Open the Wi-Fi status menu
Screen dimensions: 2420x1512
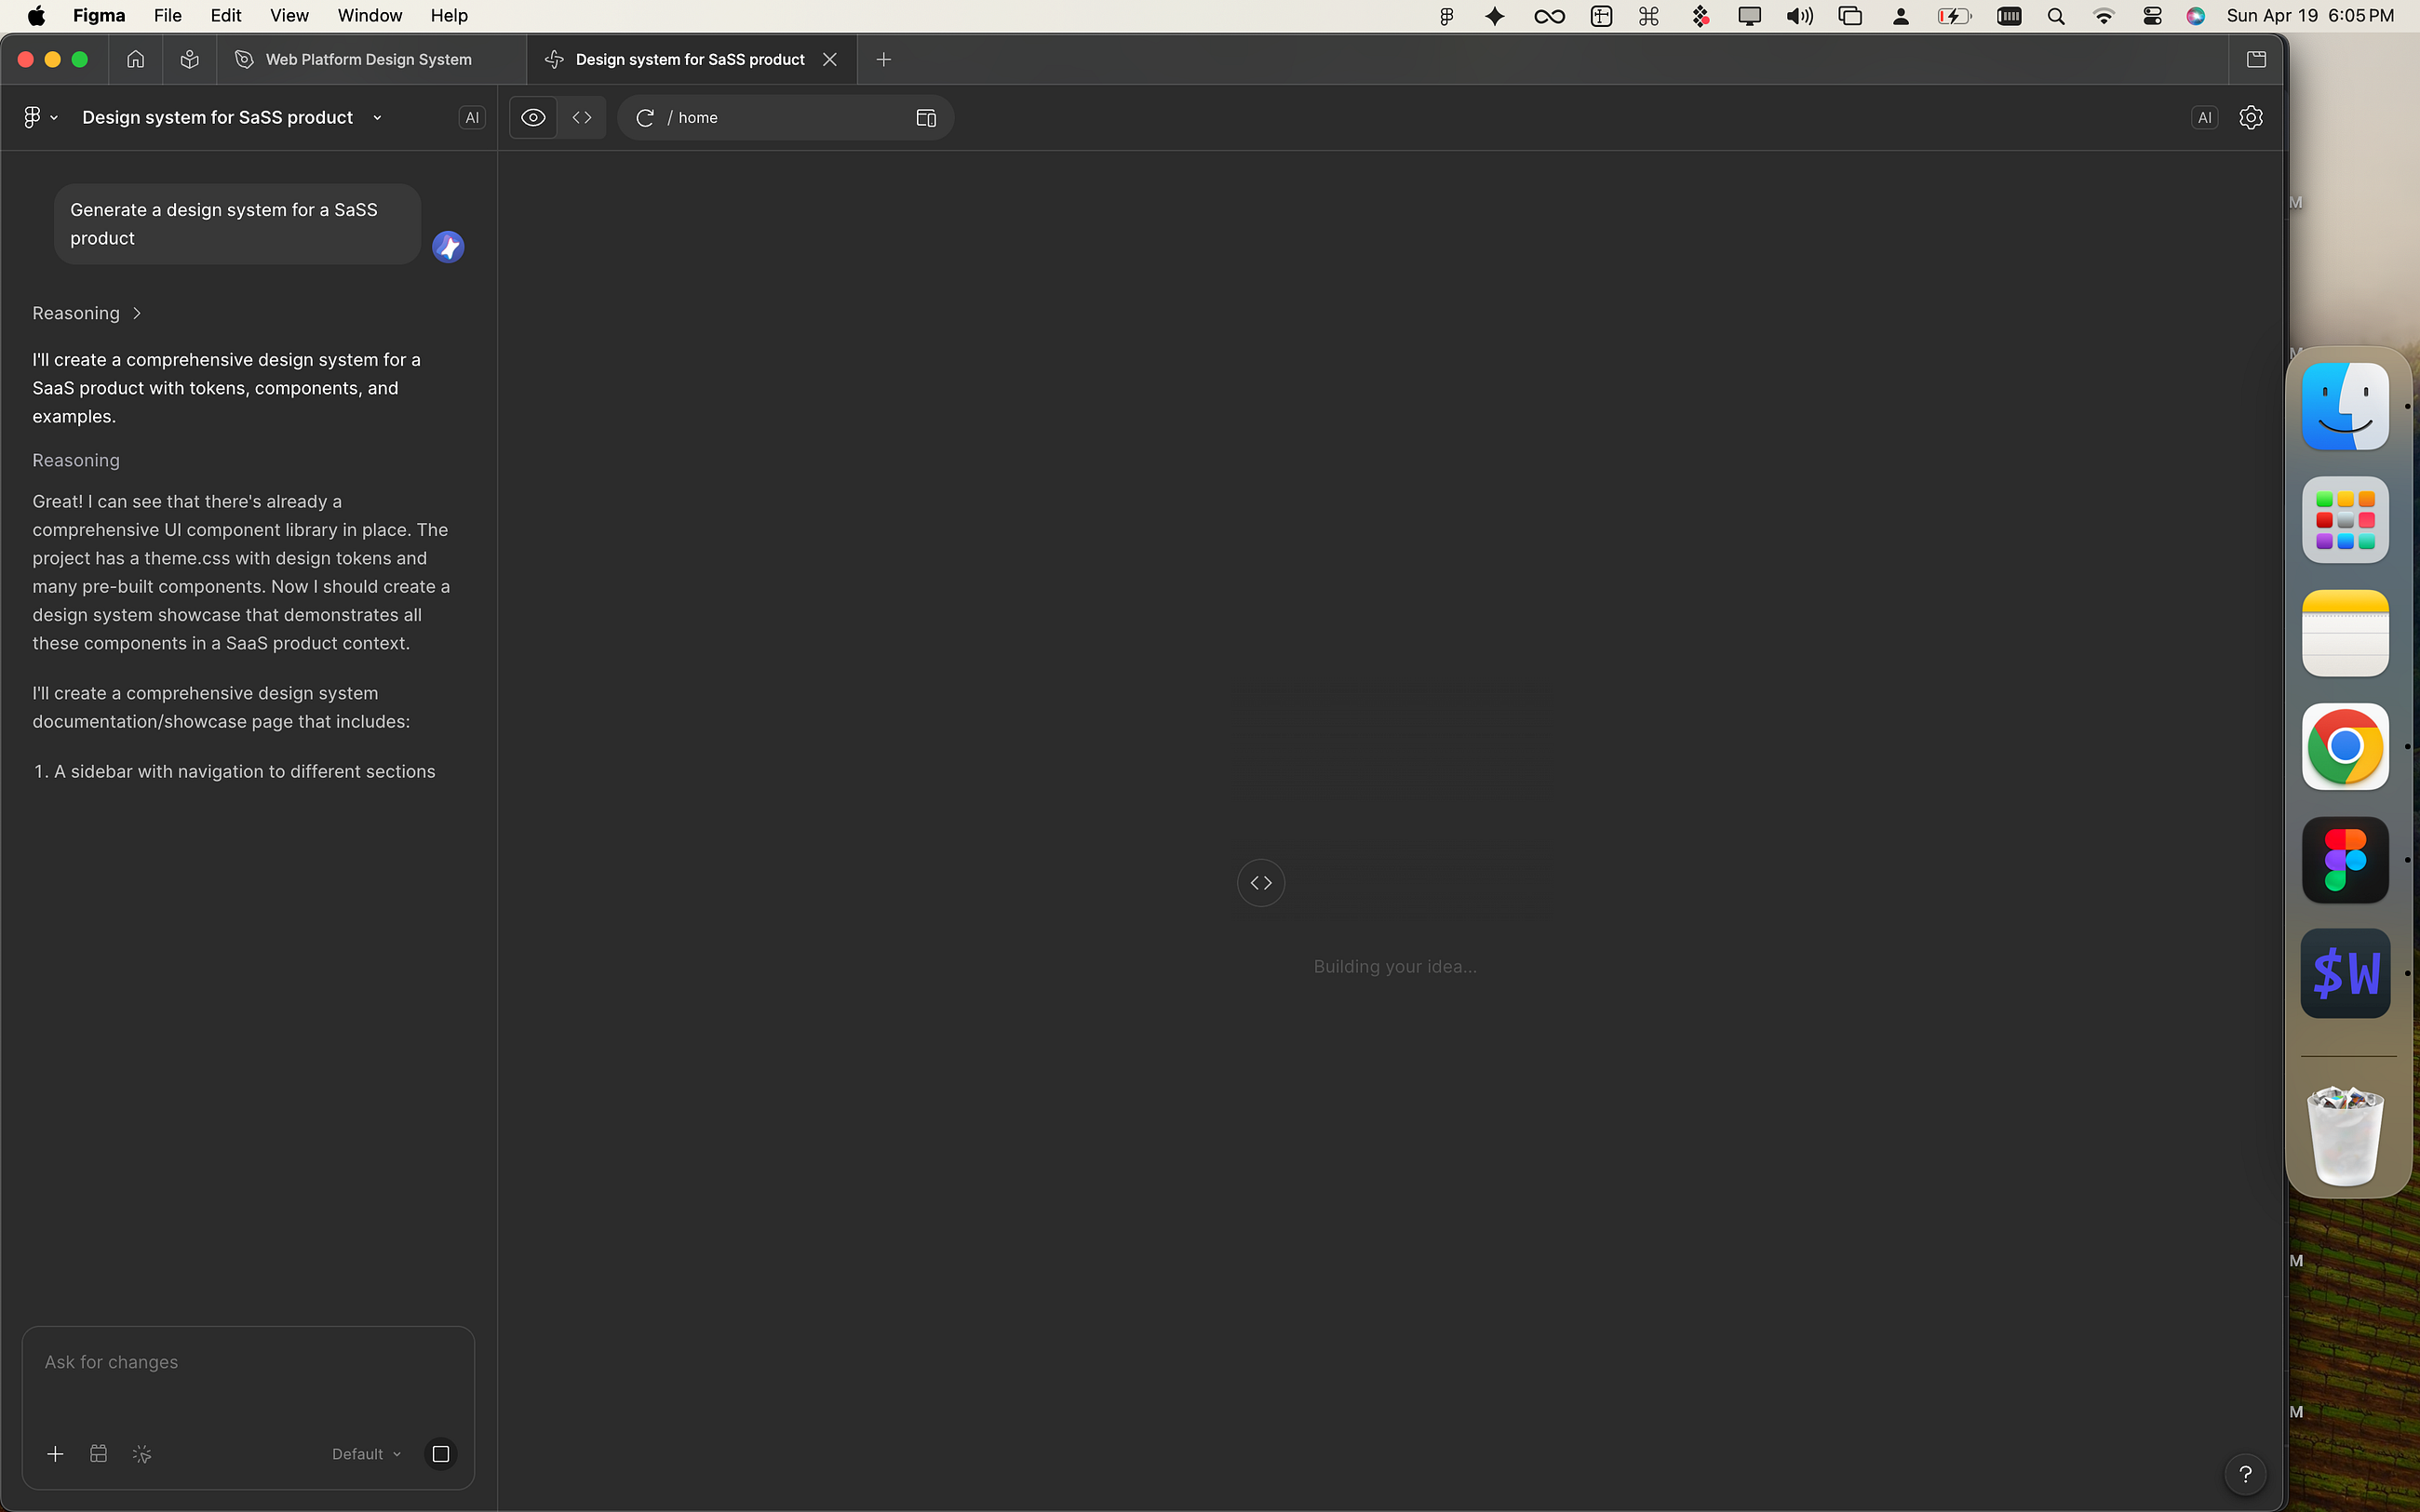coord(2104,15)
